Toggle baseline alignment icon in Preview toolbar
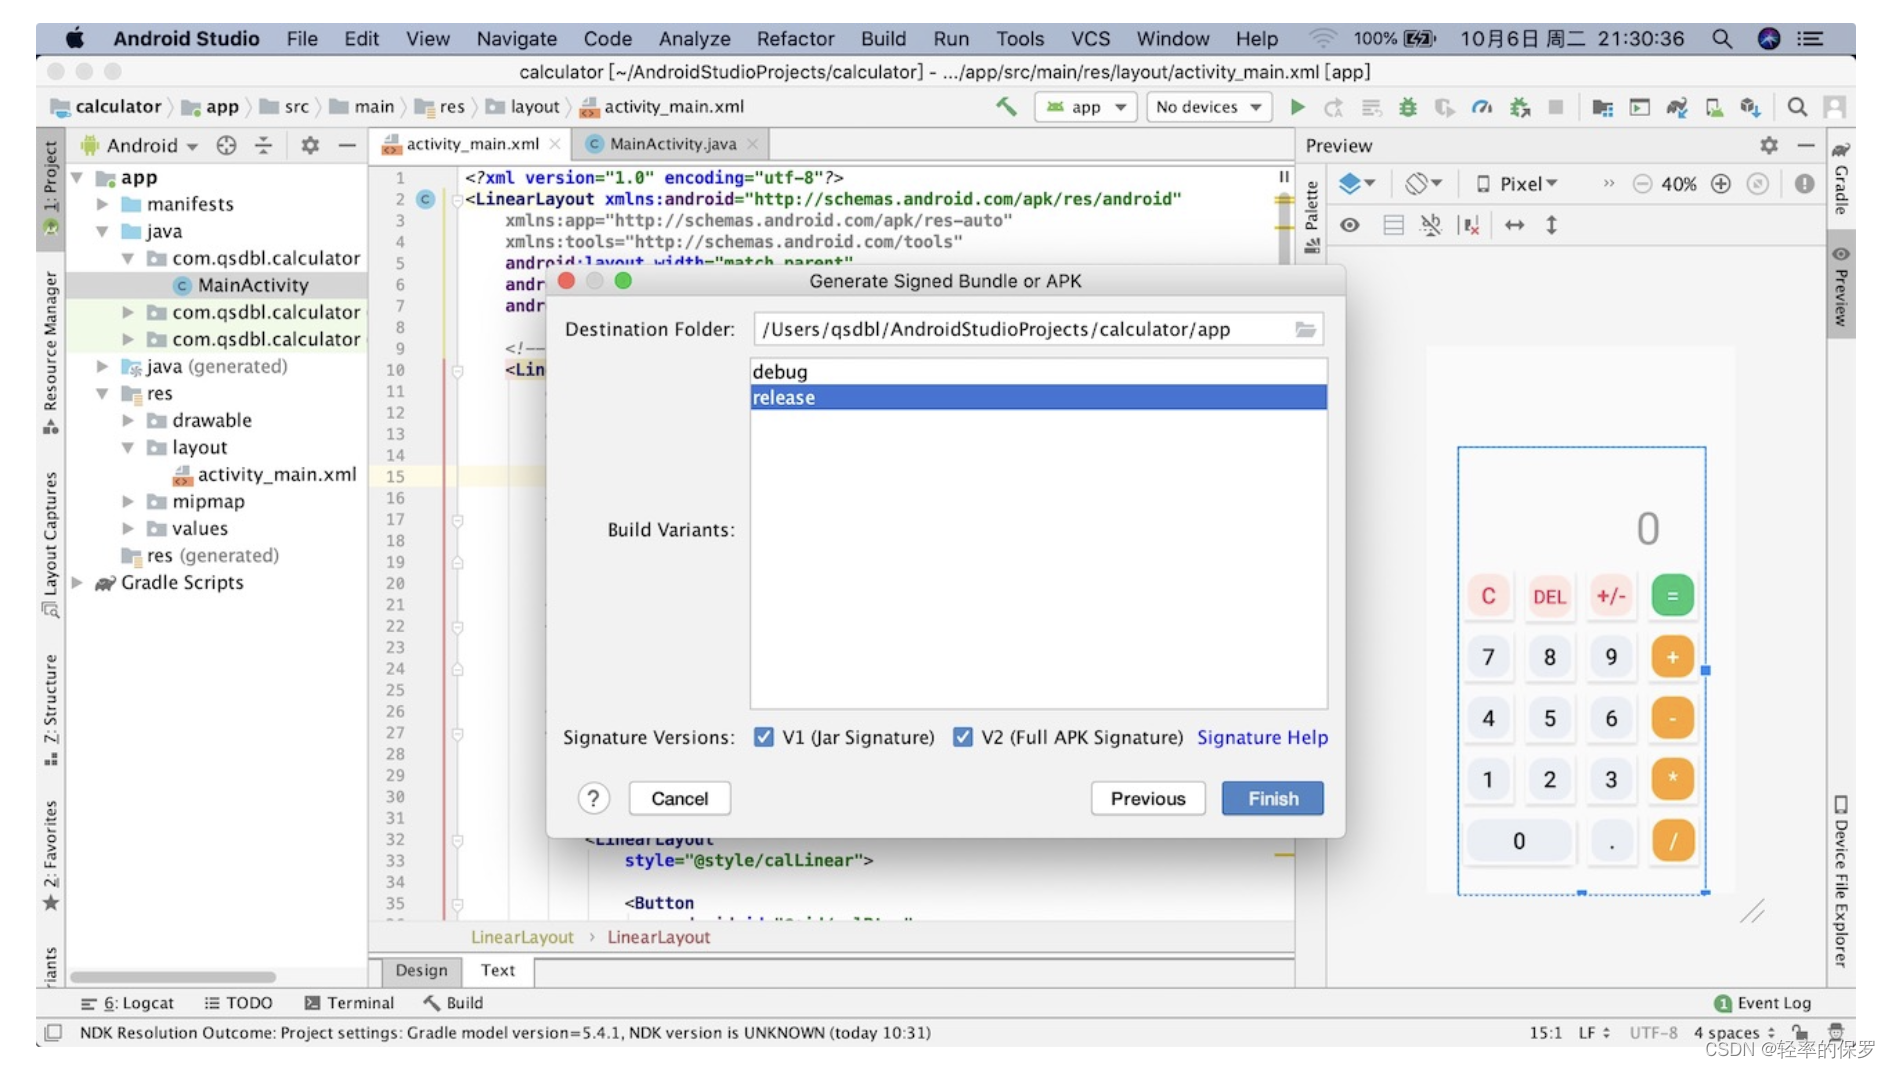 (1431, 225)
